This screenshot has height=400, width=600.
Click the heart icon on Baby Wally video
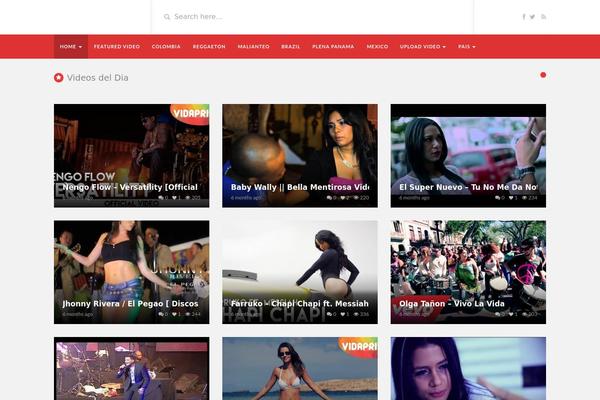pos(343,198)
